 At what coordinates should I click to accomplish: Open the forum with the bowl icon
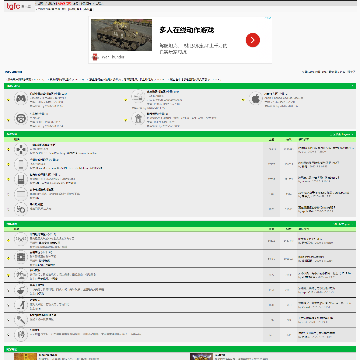click(21, 290)
